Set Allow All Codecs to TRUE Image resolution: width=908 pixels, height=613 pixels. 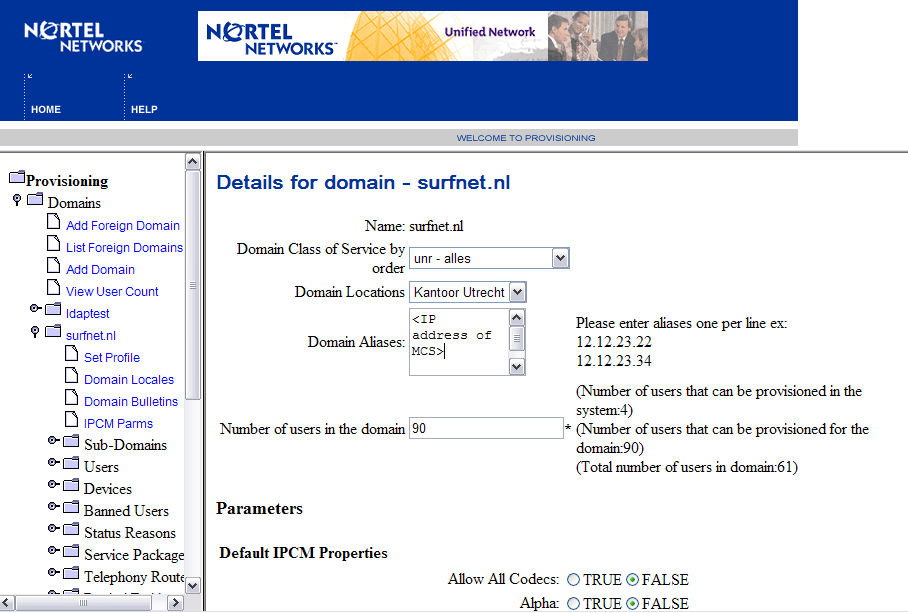tap(573, 579)
